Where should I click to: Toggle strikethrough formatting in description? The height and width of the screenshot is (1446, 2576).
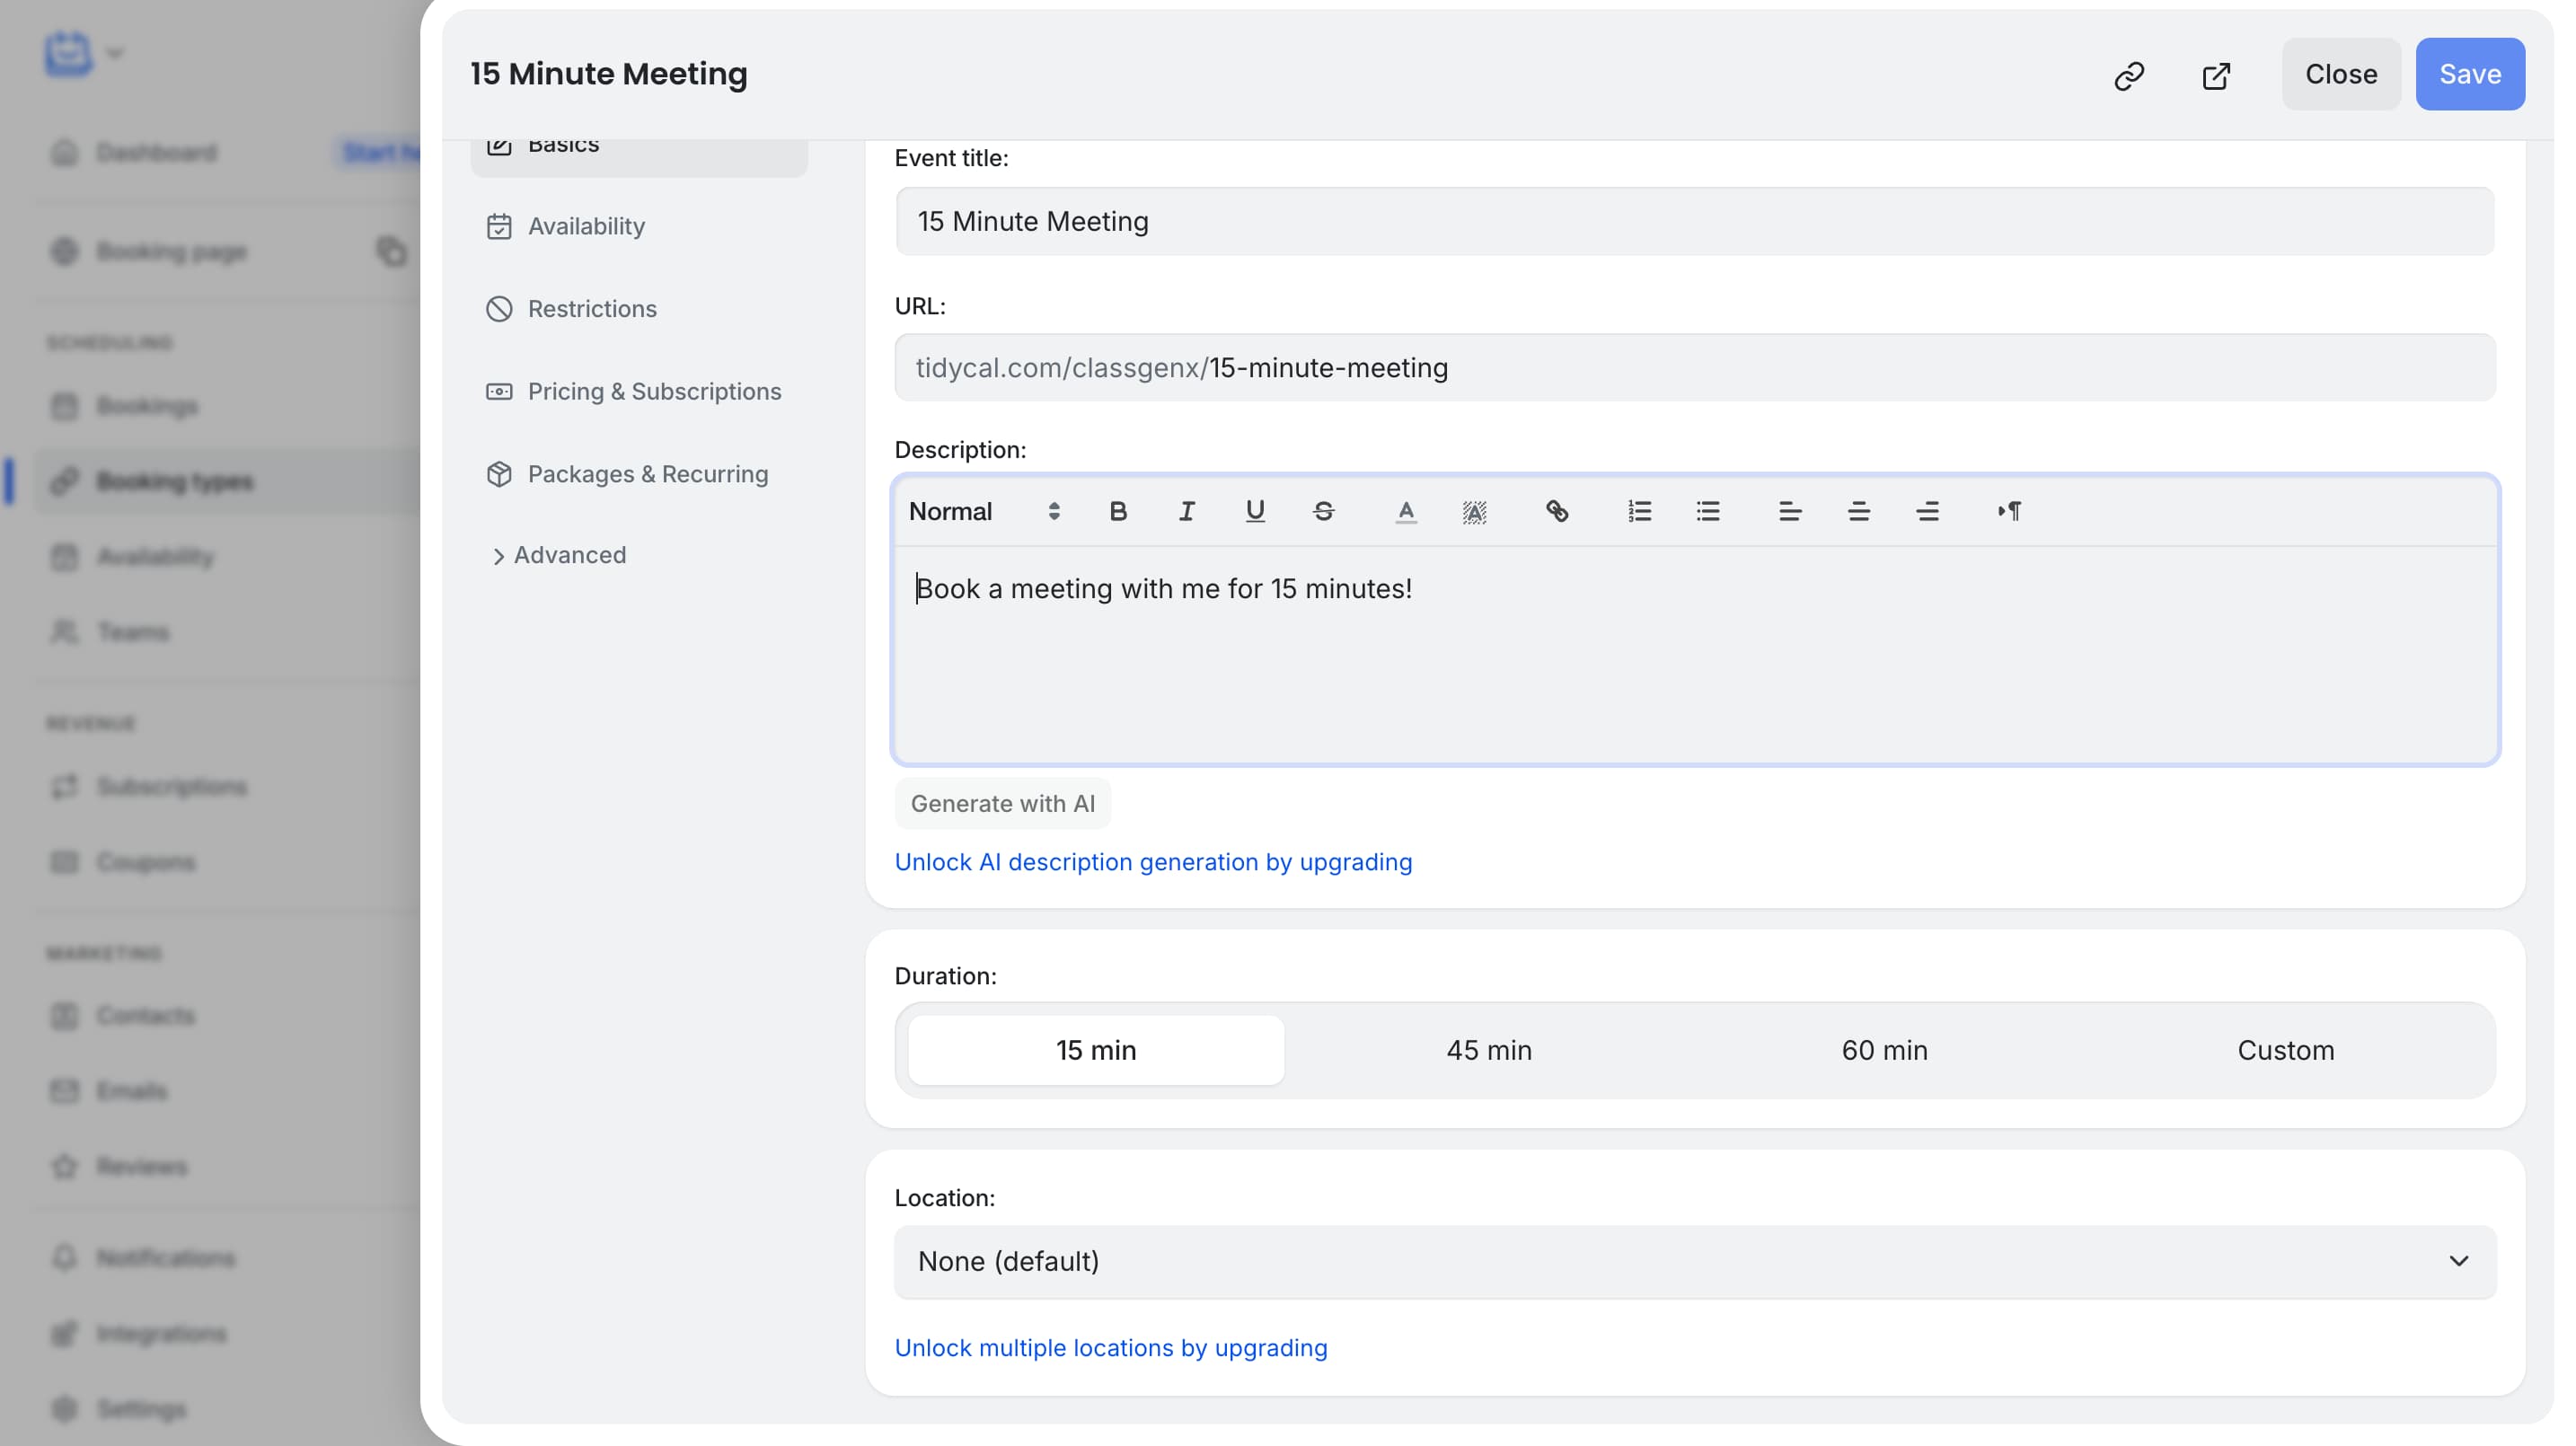[1323, 512]
